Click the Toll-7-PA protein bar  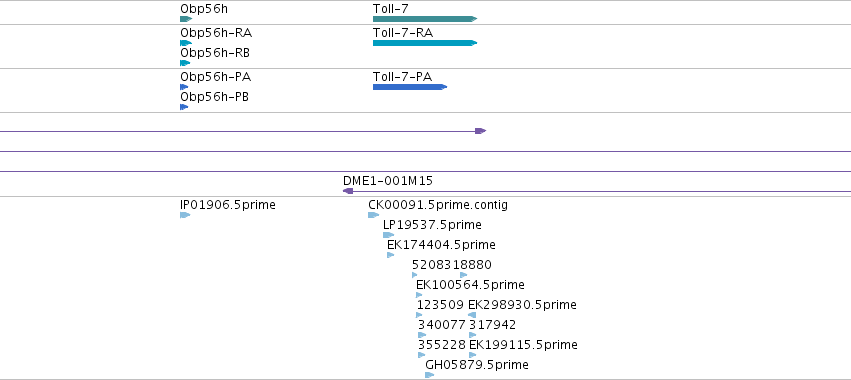click(x=410, y=87)
